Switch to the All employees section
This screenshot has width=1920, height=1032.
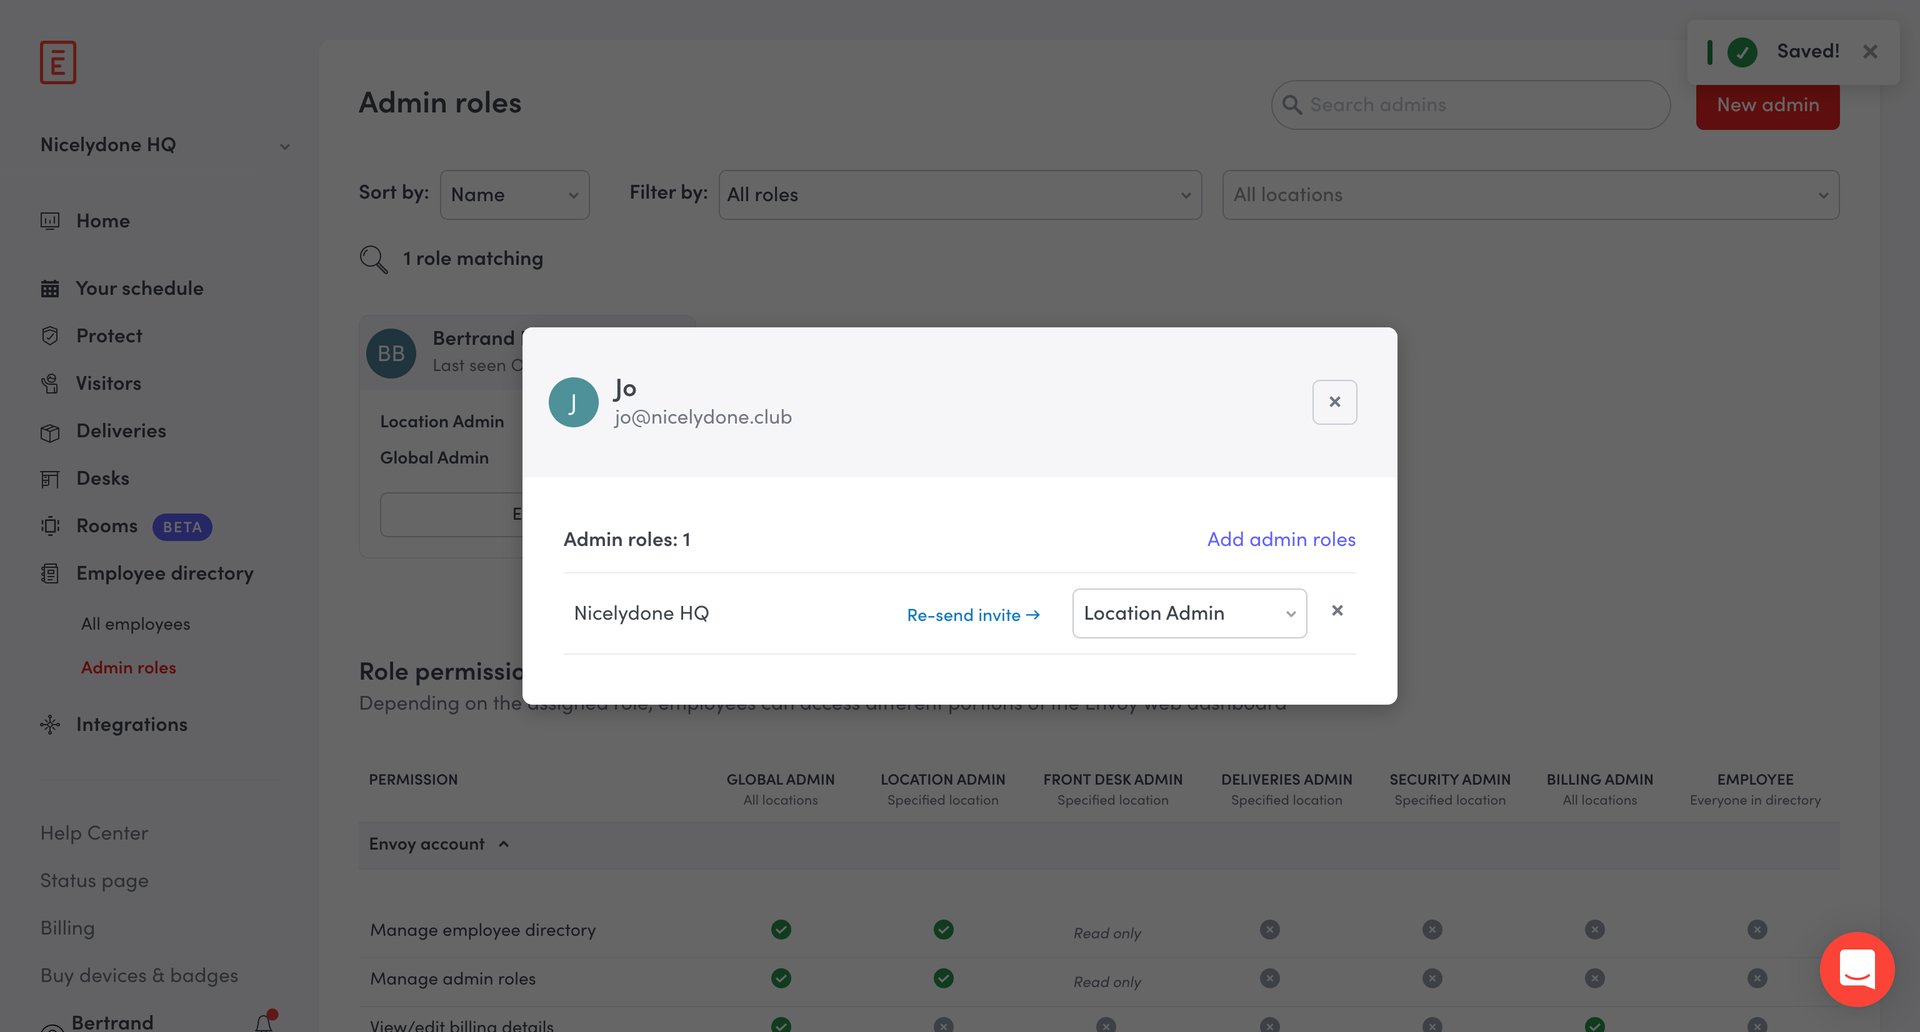[x=135, y=623]
